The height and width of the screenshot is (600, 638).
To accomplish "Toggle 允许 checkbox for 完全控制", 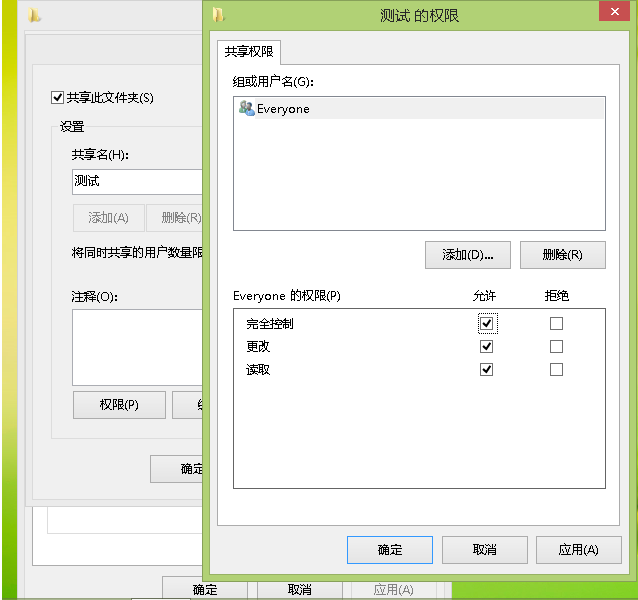I will 487,324.
